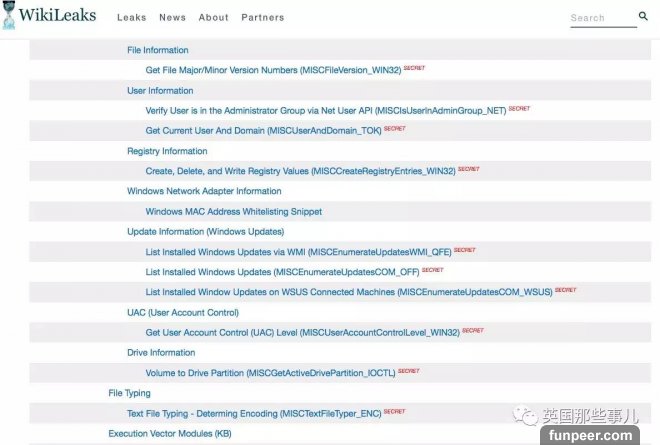Click the search magnifying glass icon
This screenshot has height=445, width=660.
pos(643,16)
